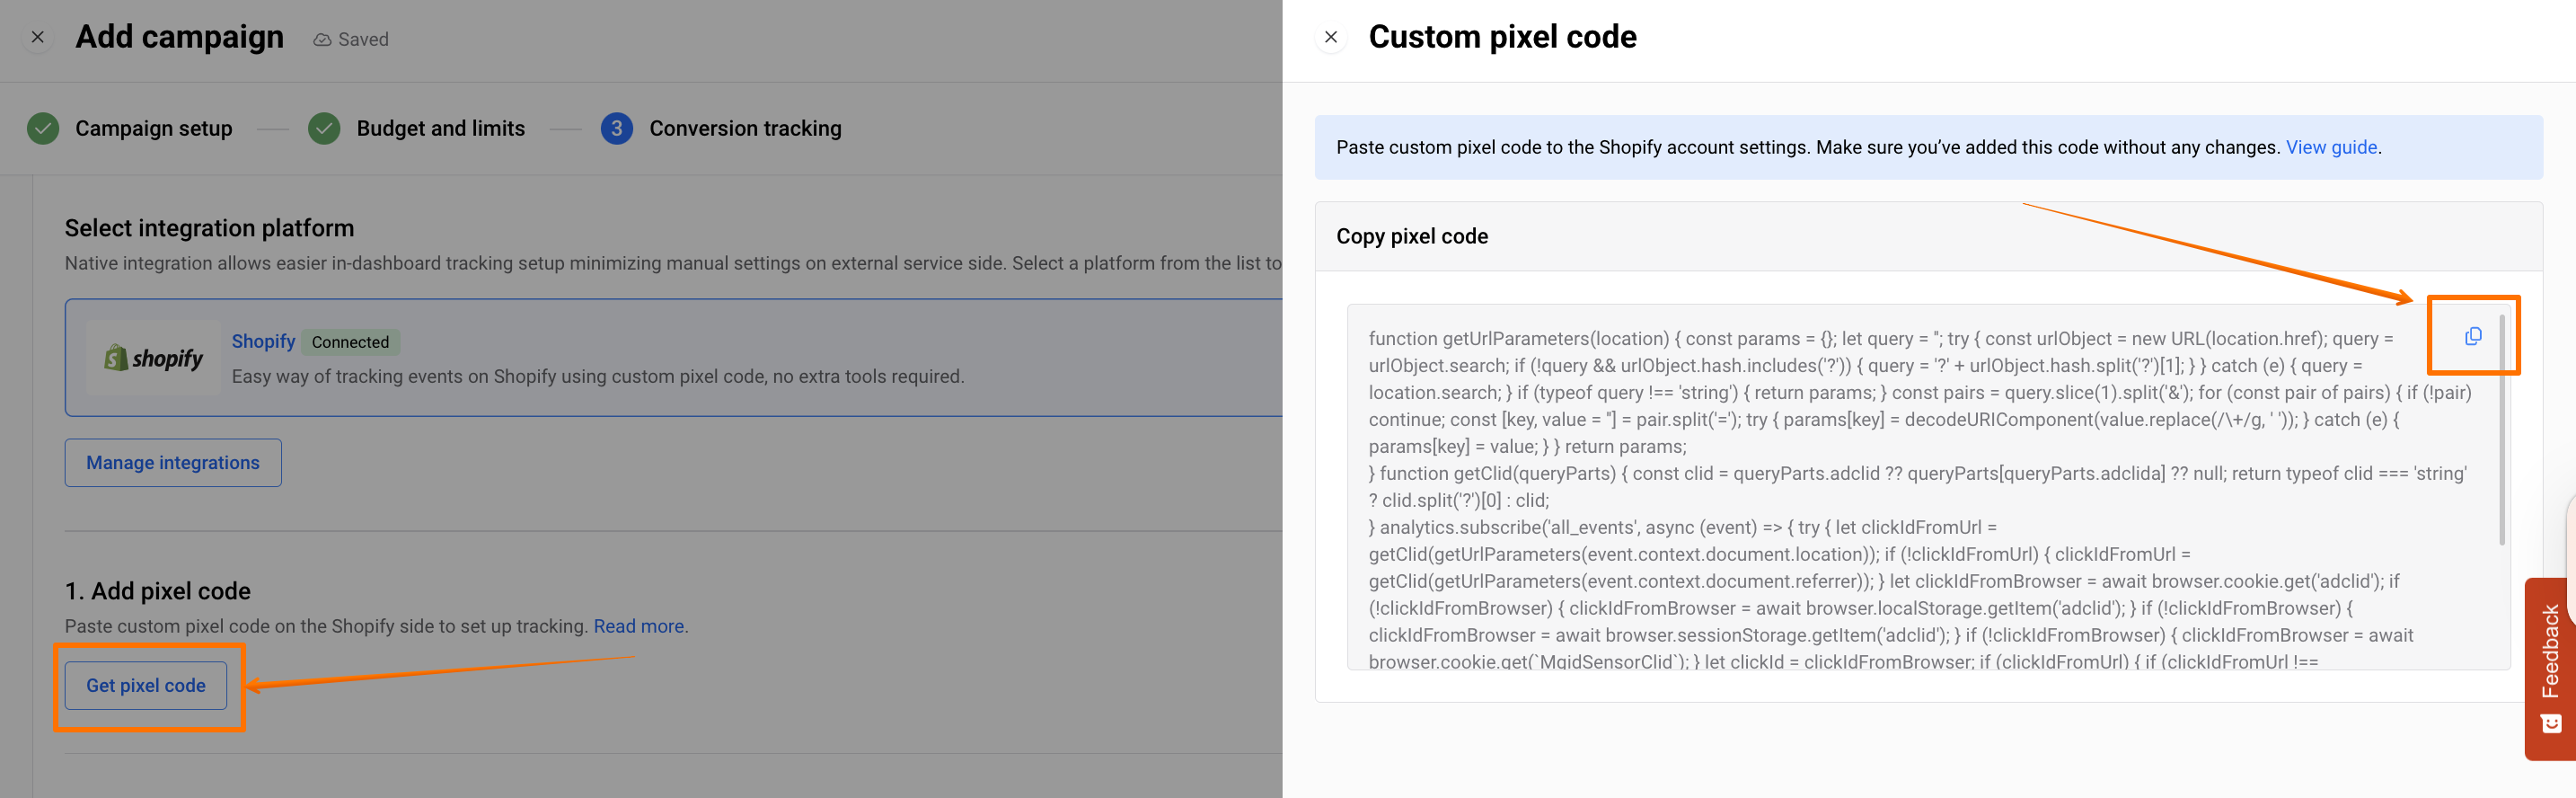The image size is (2576, 798).
Task: Open the Feedback side tab
Action: point(2550,650)
